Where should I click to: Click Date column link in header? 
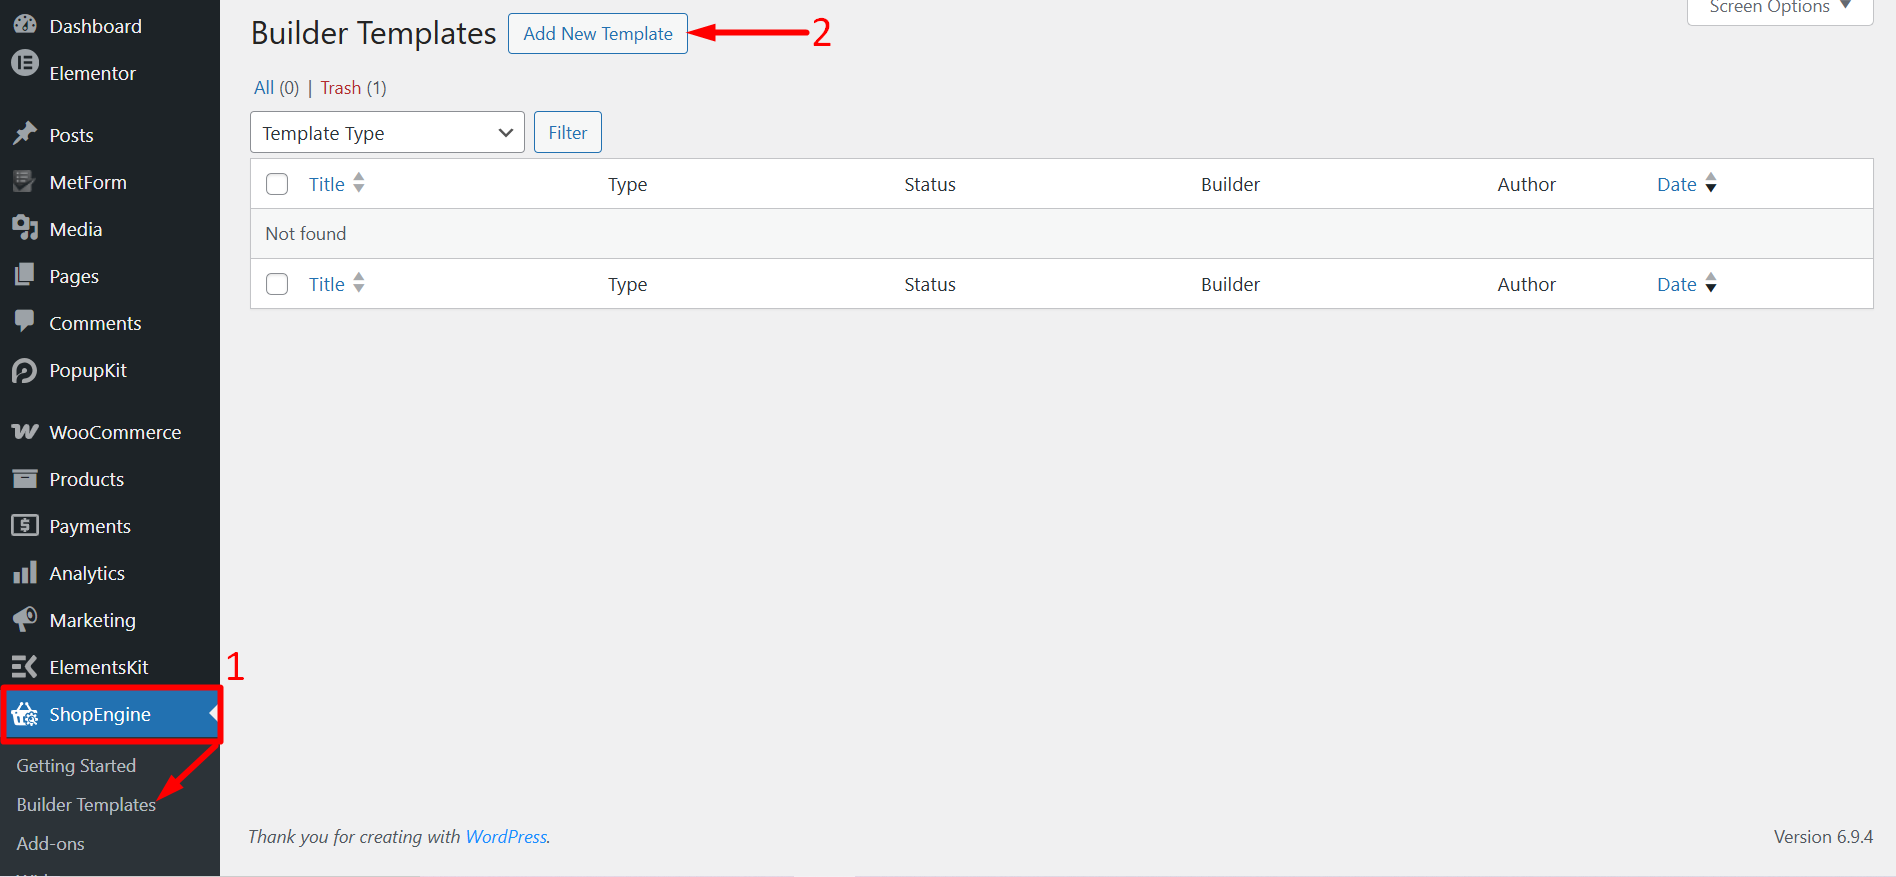coord(1677,184)
